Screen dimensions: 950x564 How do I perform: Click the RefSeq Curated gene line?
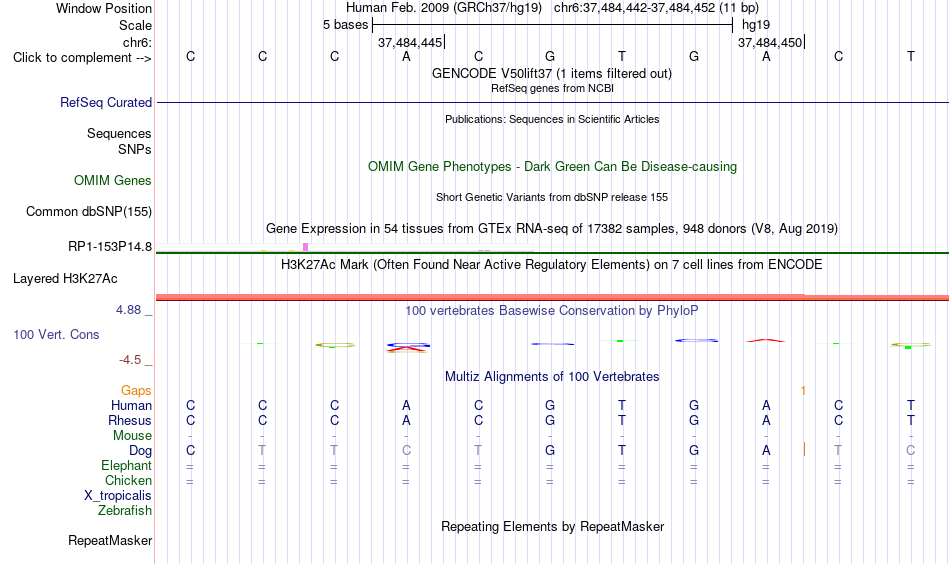(x=552, y=102)
